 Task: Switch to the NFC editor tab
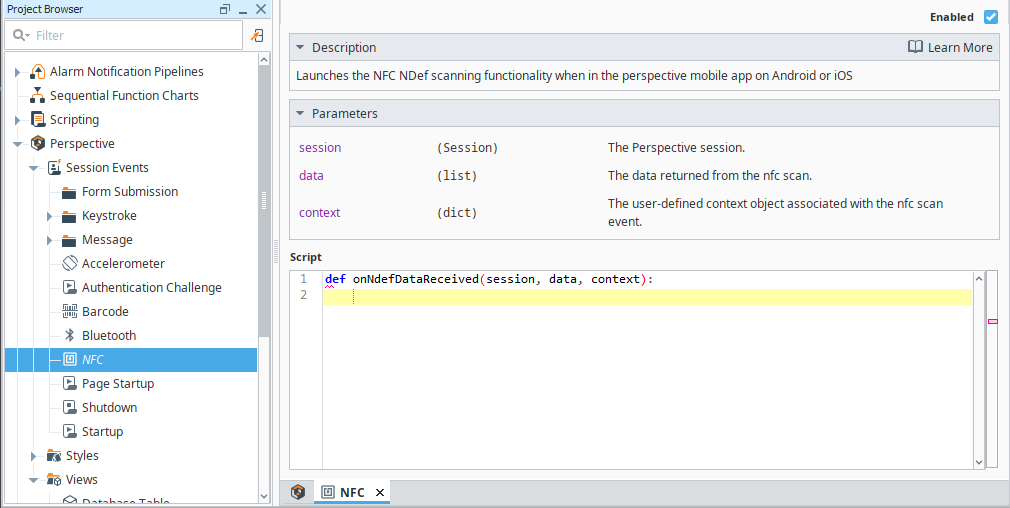pos(352,493)
